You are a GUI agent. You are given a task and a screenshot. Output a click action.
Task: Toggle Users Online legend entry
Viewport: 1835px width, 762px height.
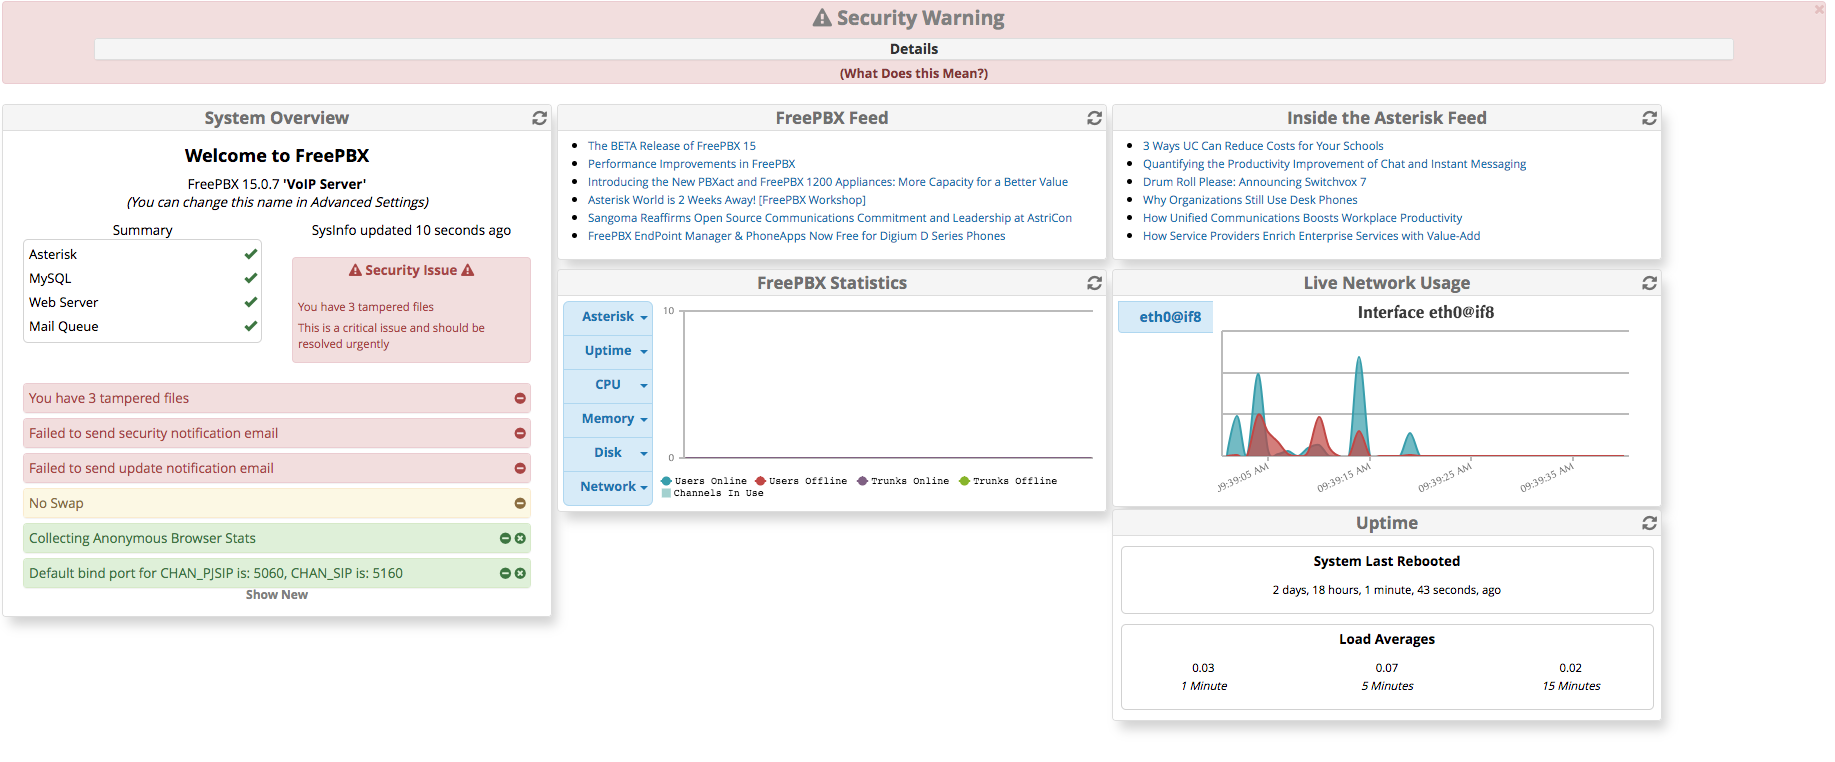(704, 481)
